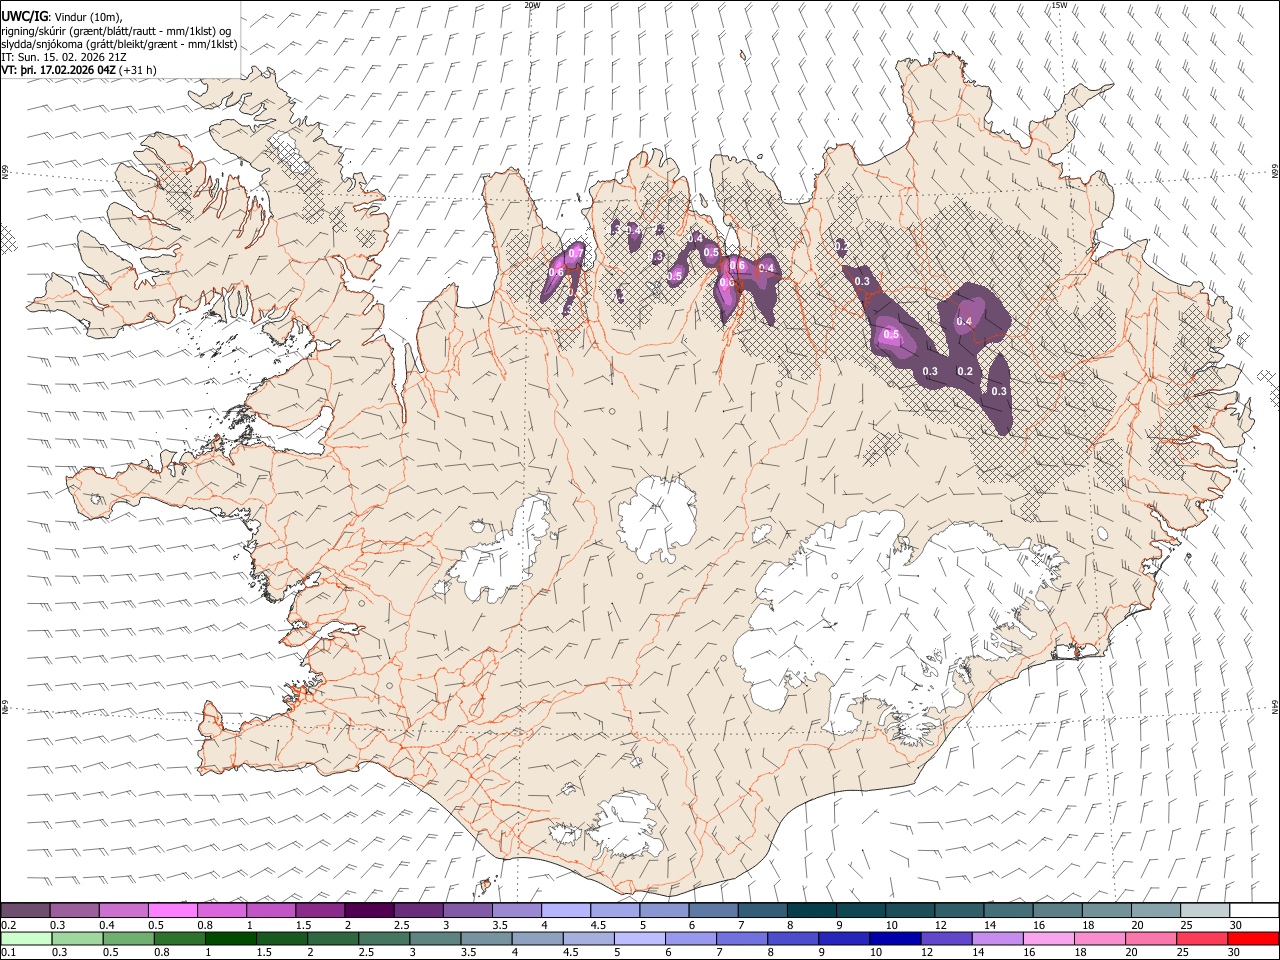Screen dimensions: 1280x960
Task: Pick the light pink swatch above bottom-row 16
Action: click(1047, 939)
